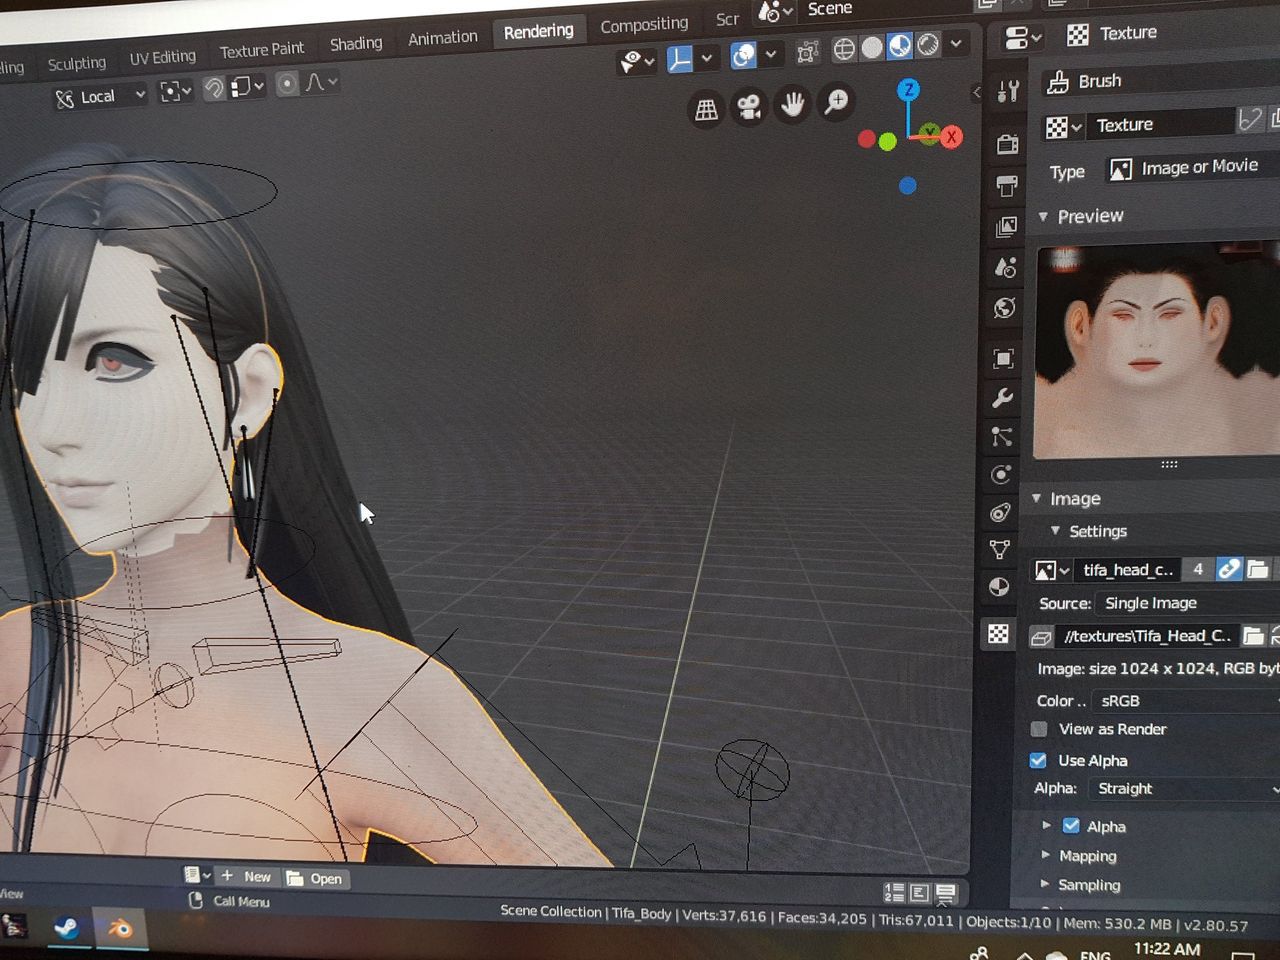The width and height of the screenshot is (1280, 960).
Task: Open the World properties globe tab
Action: [1004, 307]
